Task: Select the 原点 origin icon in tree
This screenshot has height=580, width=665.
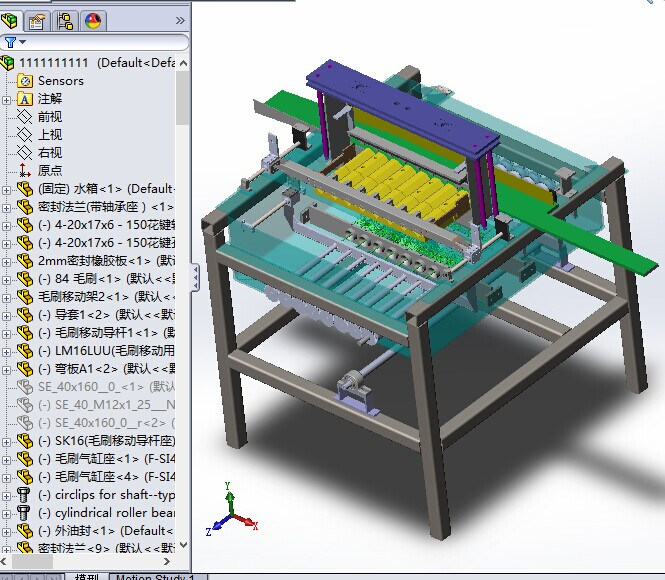Action: (25, 171)
